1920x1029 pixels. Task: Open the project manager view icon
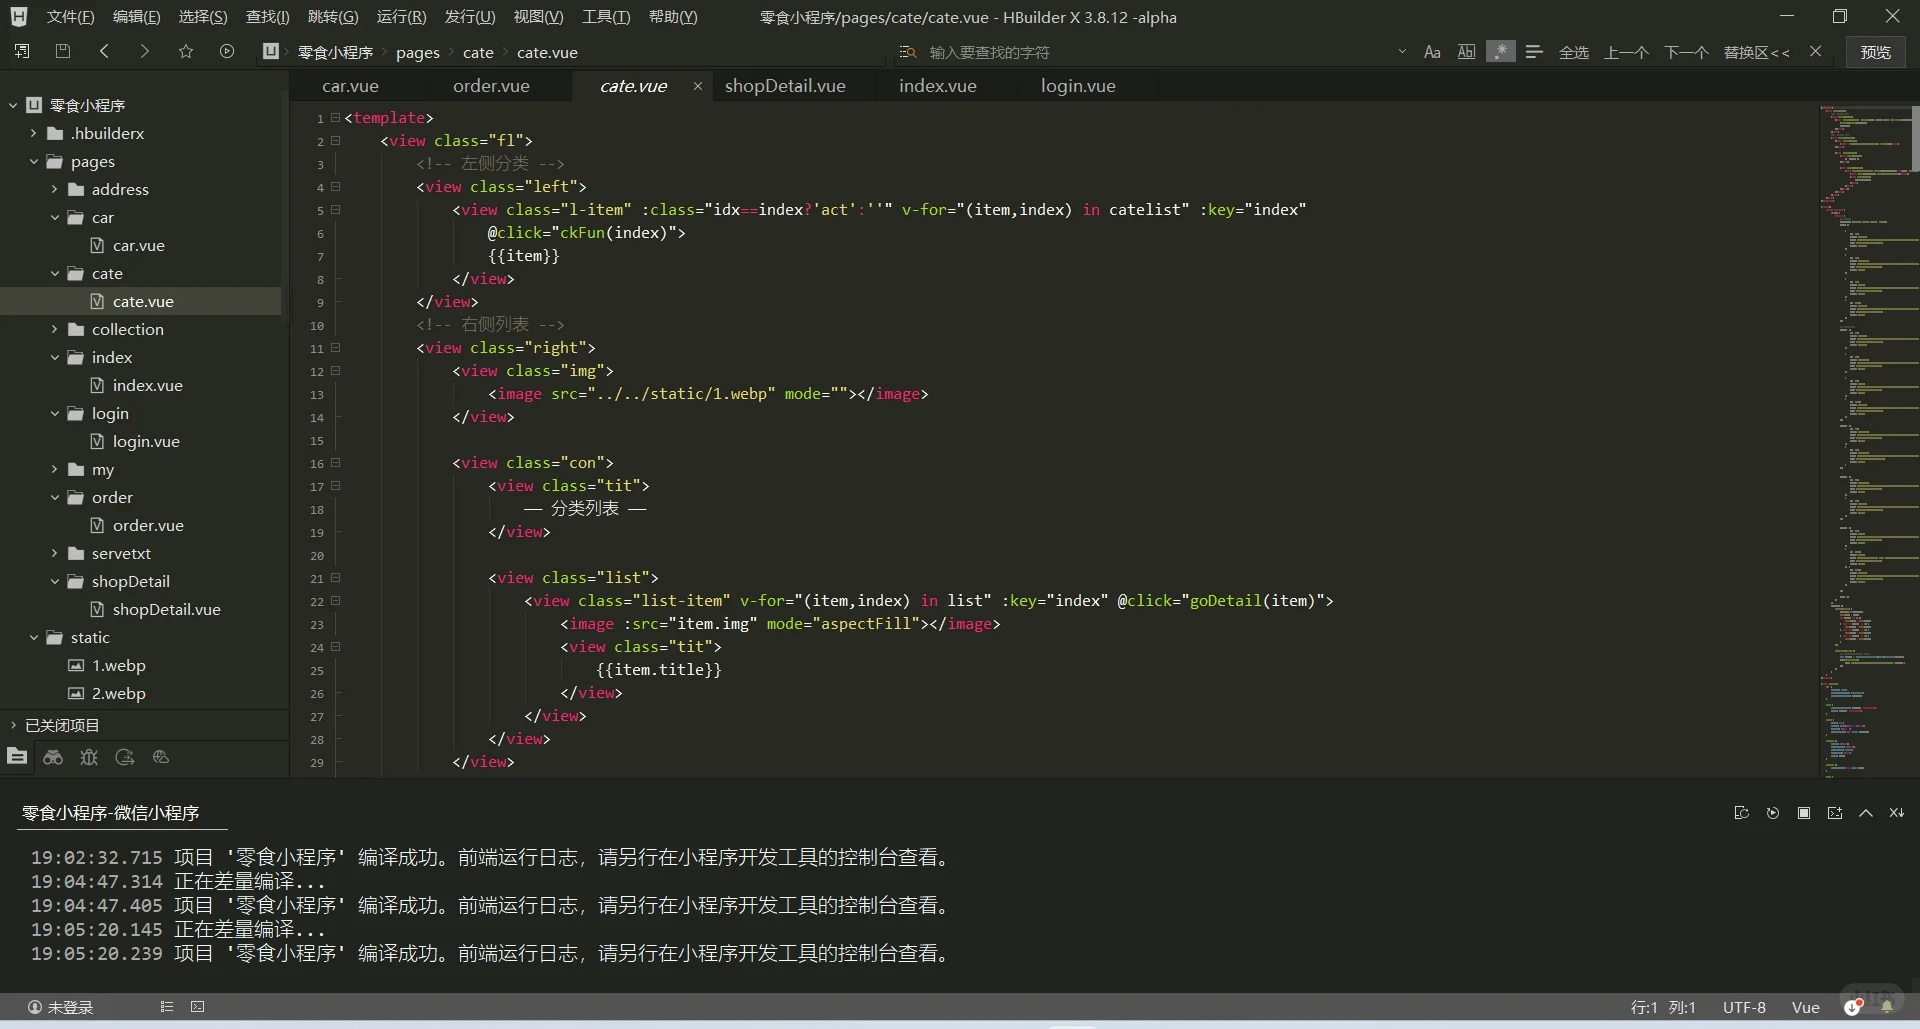coord(17,757)
